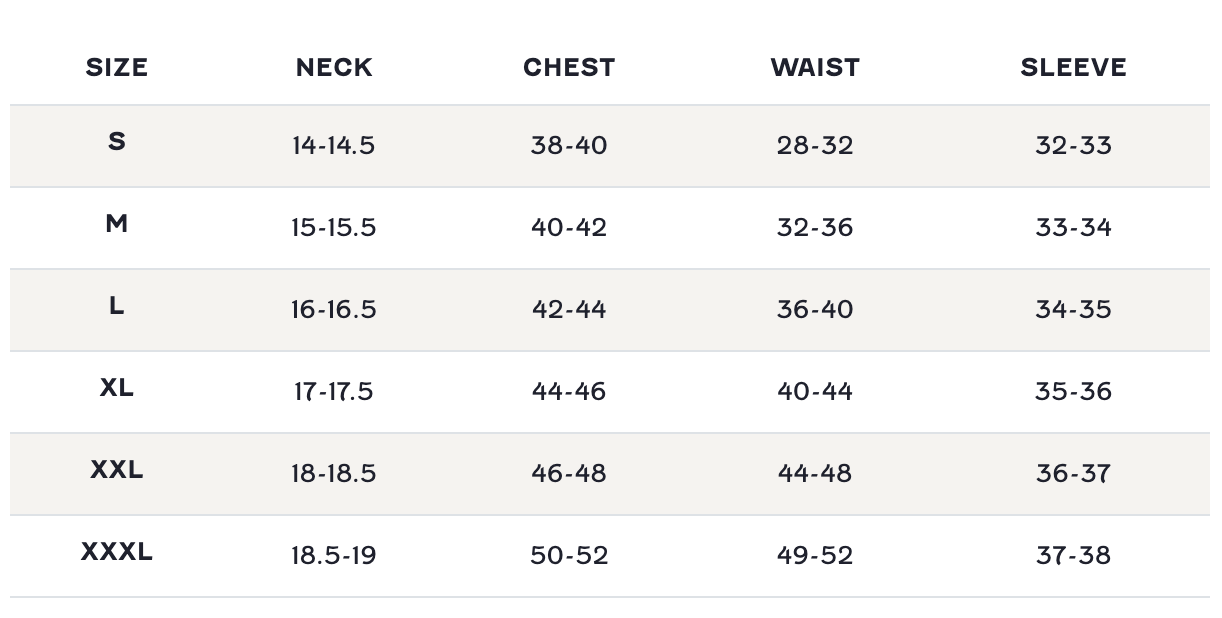The height and width of the screenshot is (618, 1222).
Task: Select the XXL size row label
Action: tap(117, 470)
